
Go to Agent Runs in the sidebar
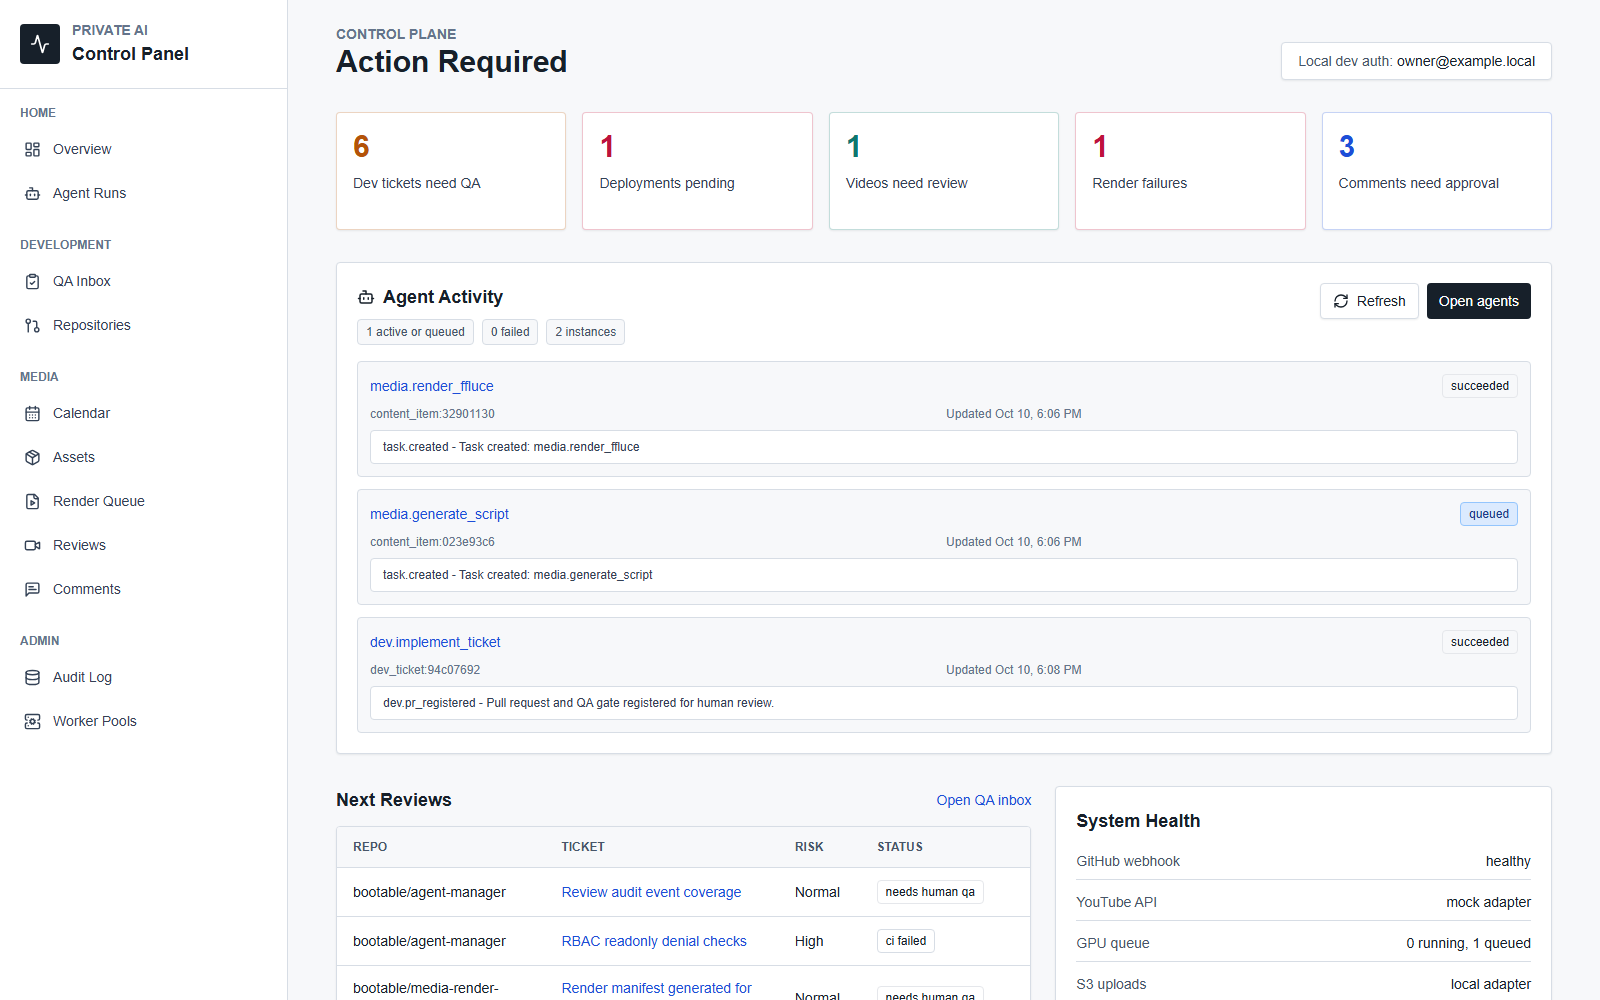pos(144,193)
